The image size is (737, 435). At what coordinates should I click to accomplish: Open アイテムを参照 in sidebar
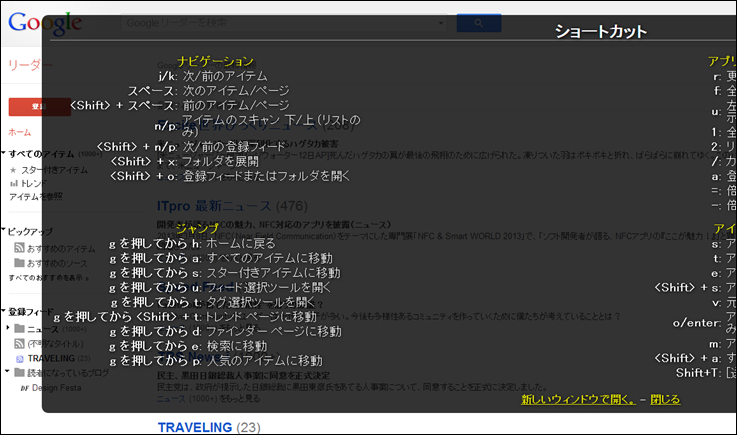36,197
